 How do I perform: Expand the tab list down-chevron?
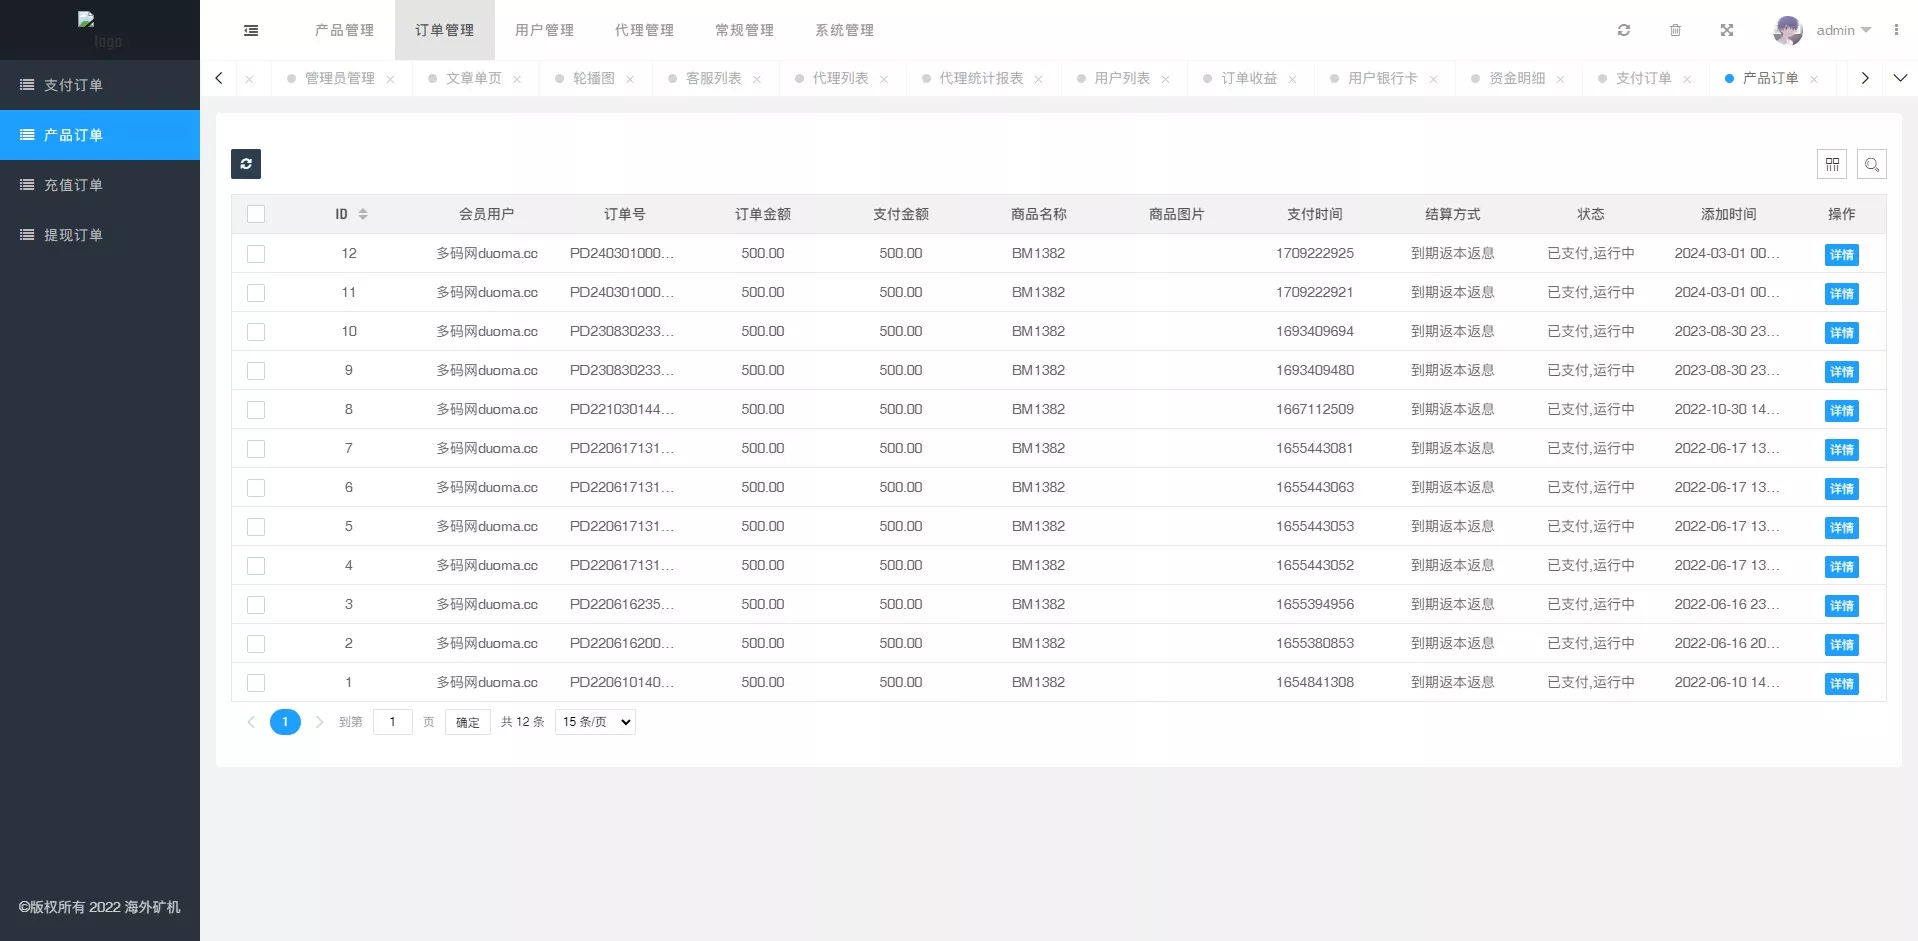pos(1900,78)
